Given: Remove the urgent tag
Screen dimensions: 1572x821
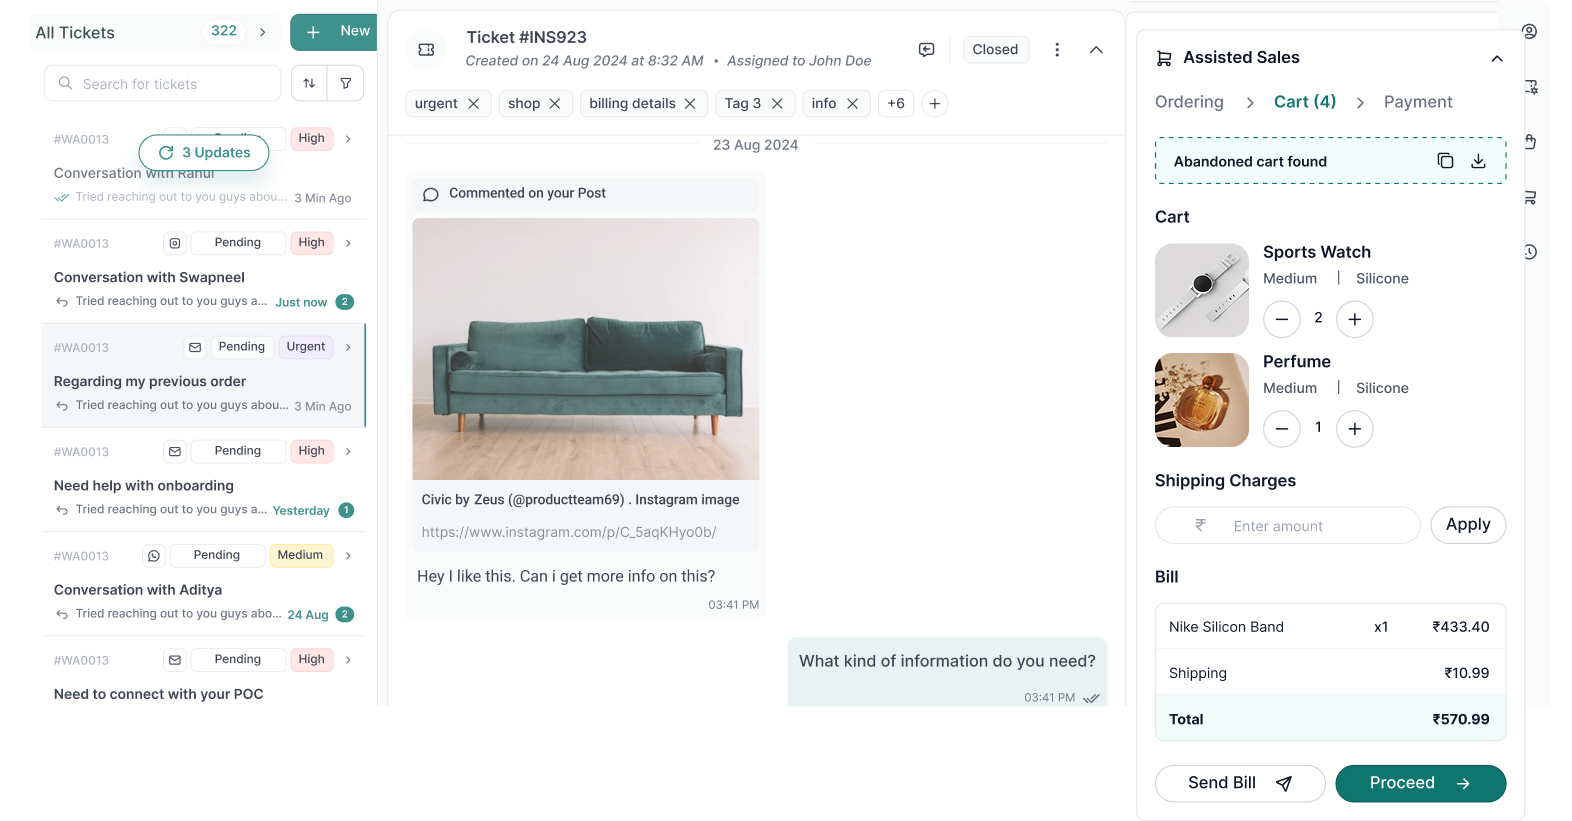Looking at the screenshot, I should tap(474, 103).
